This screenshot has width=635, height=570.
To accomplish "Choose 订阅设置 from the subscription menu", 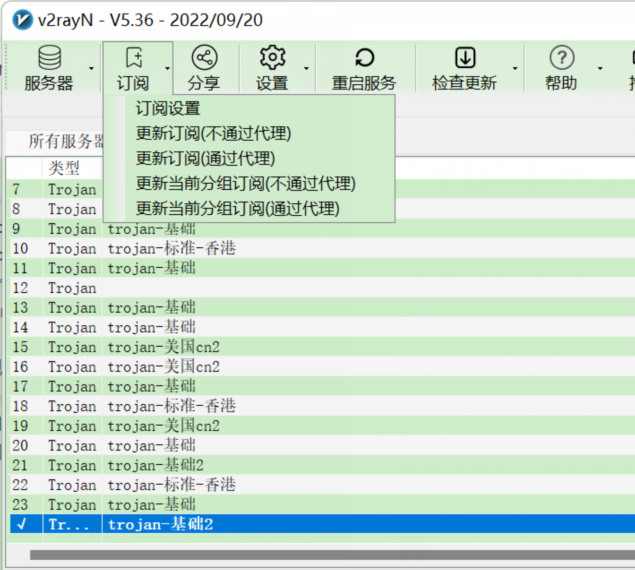I will point(168,108).
